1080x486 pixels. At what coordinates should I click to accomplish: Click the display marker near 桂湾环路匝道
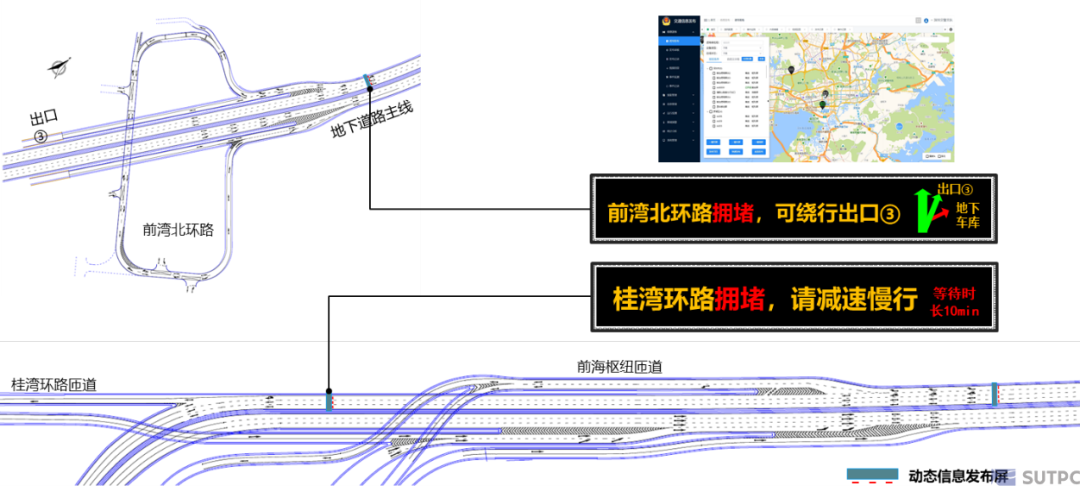click(329, 403)
